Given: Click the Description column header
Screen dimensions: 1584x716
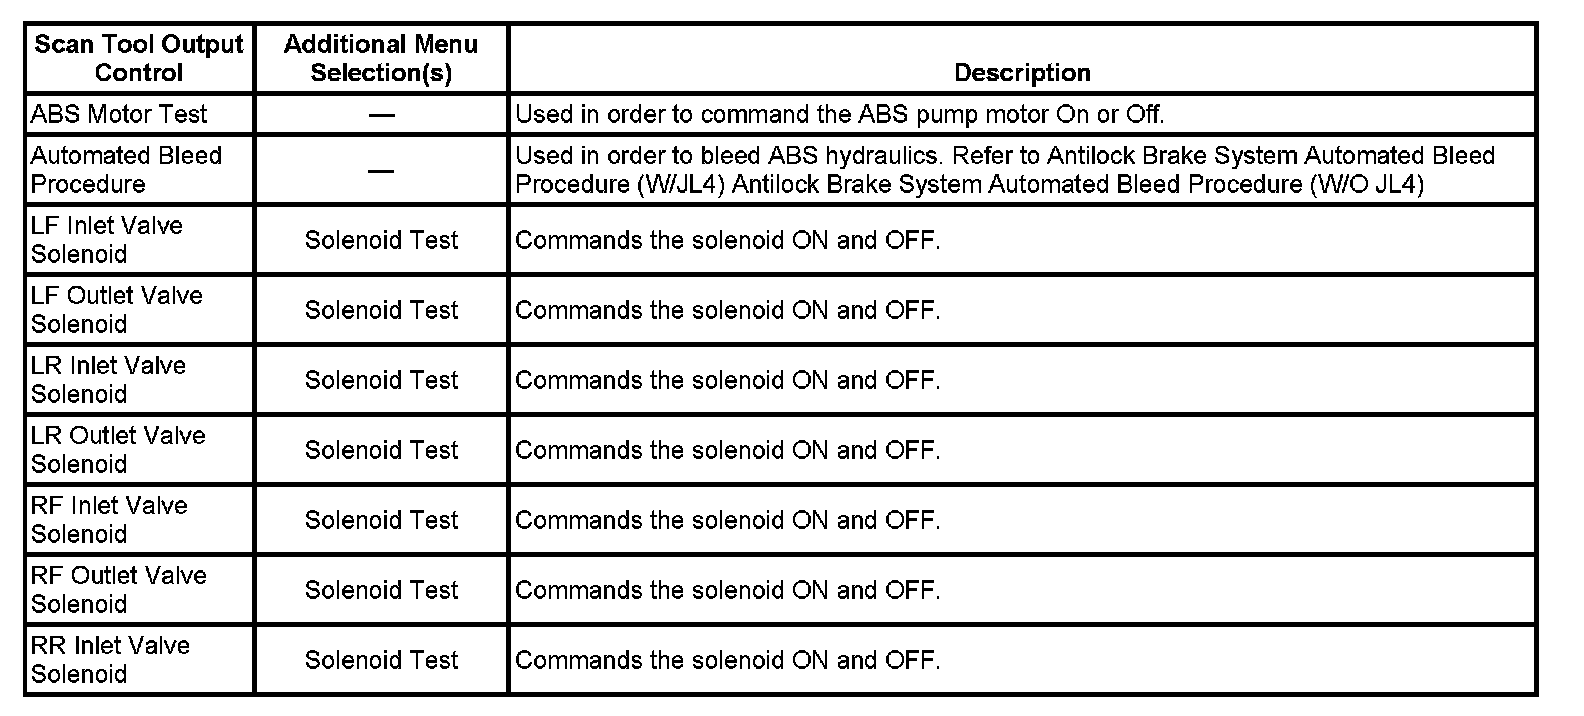Looking at the screenshot, I should click(1022, 72).
